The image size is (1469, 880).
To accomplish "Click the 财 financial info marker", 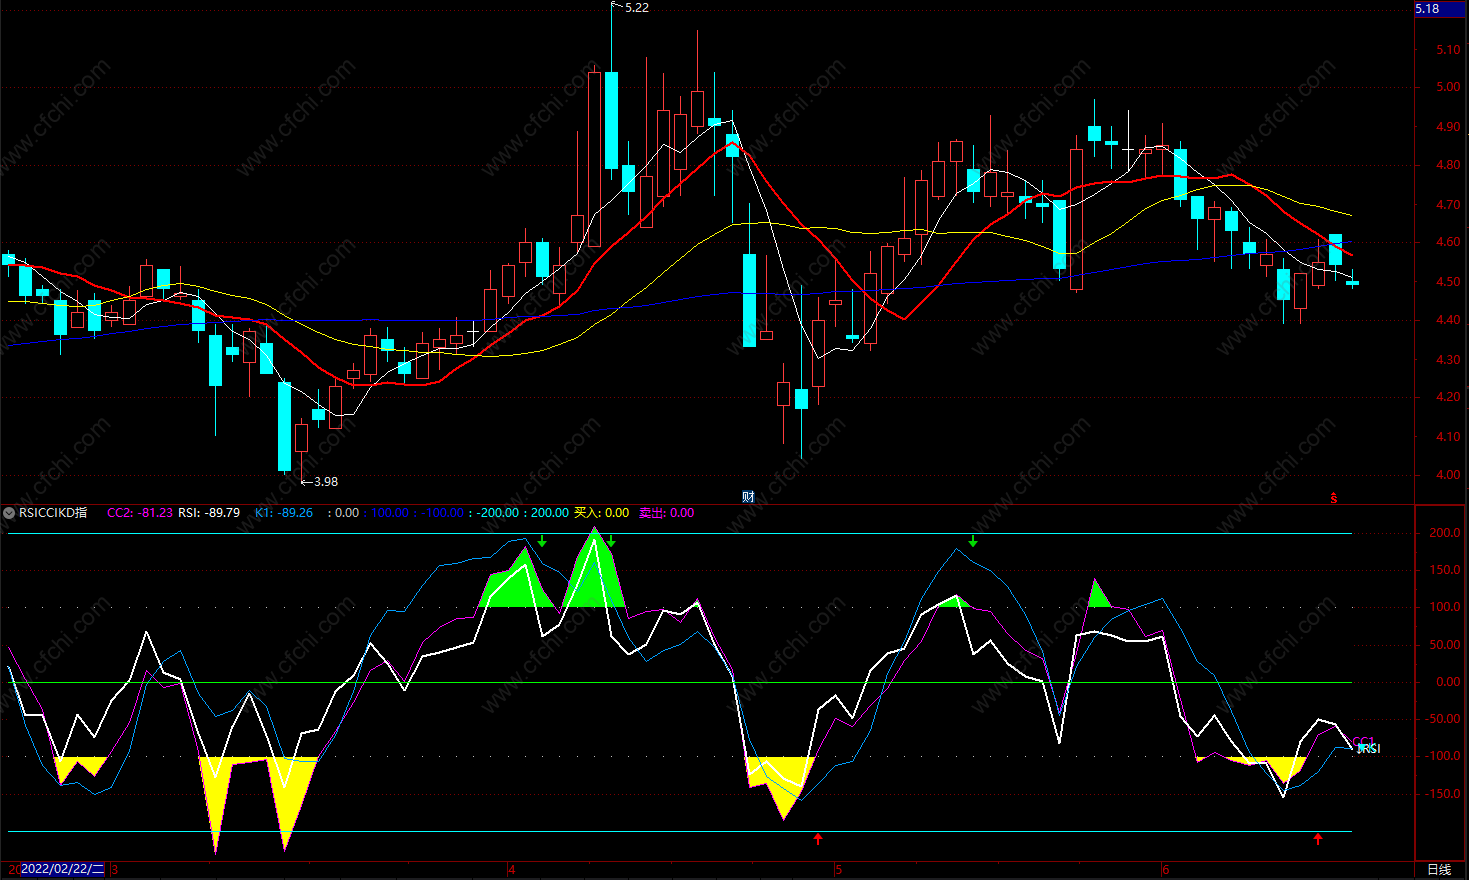I will pos(747,496).
